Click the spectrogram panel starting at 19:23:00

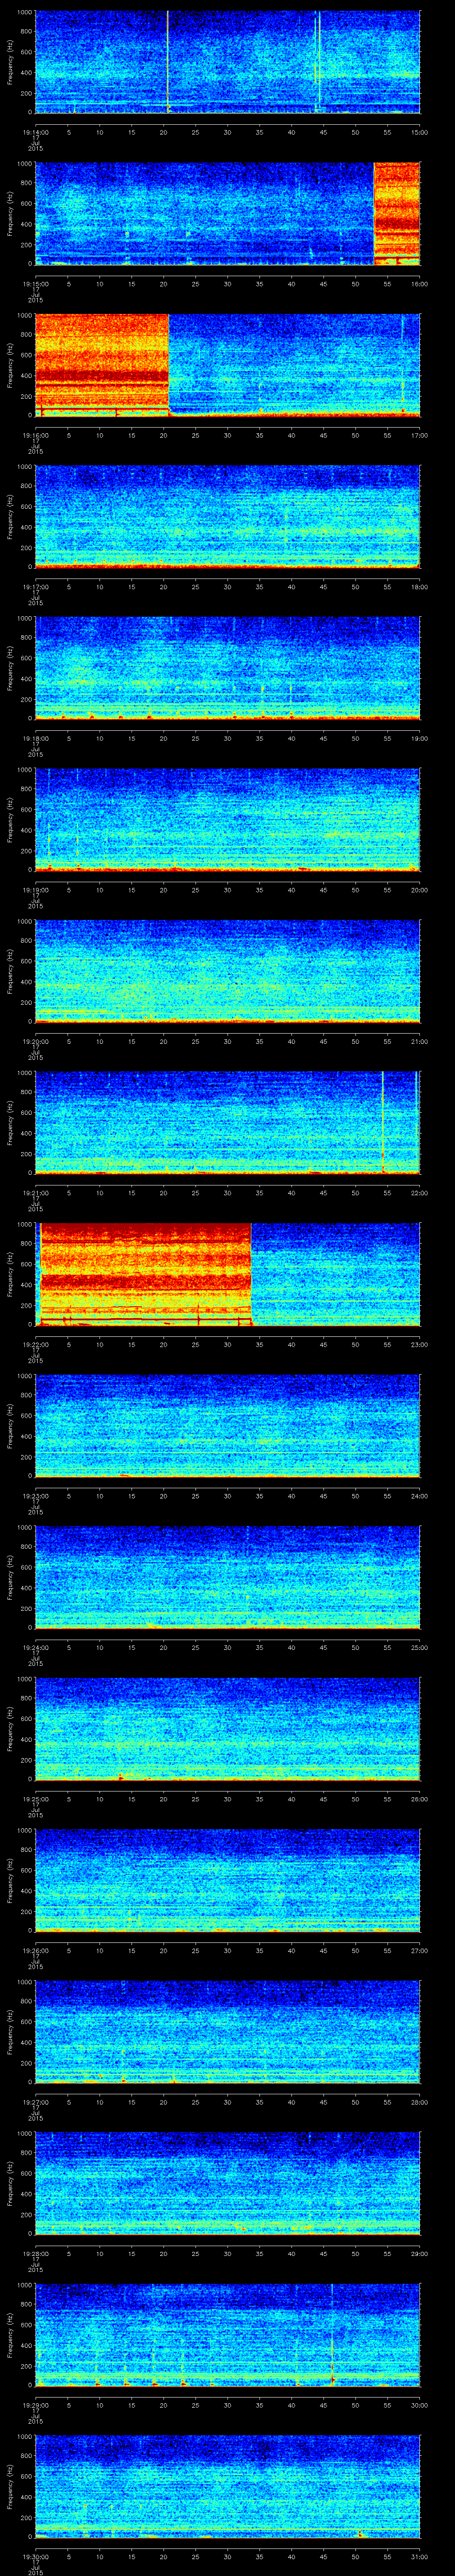[228, 1425]
